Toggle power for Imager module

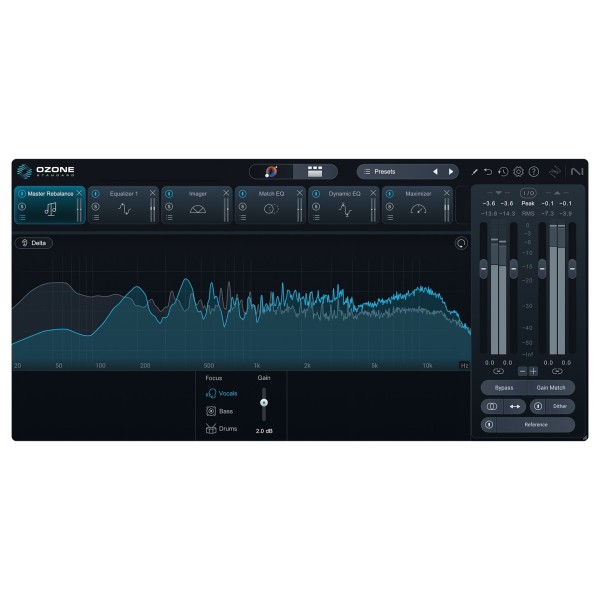169,194
